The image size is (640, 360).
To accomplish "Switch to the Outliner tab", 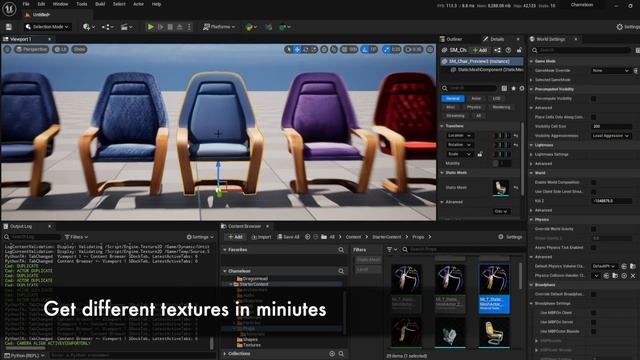I will (x=451, y=39).
